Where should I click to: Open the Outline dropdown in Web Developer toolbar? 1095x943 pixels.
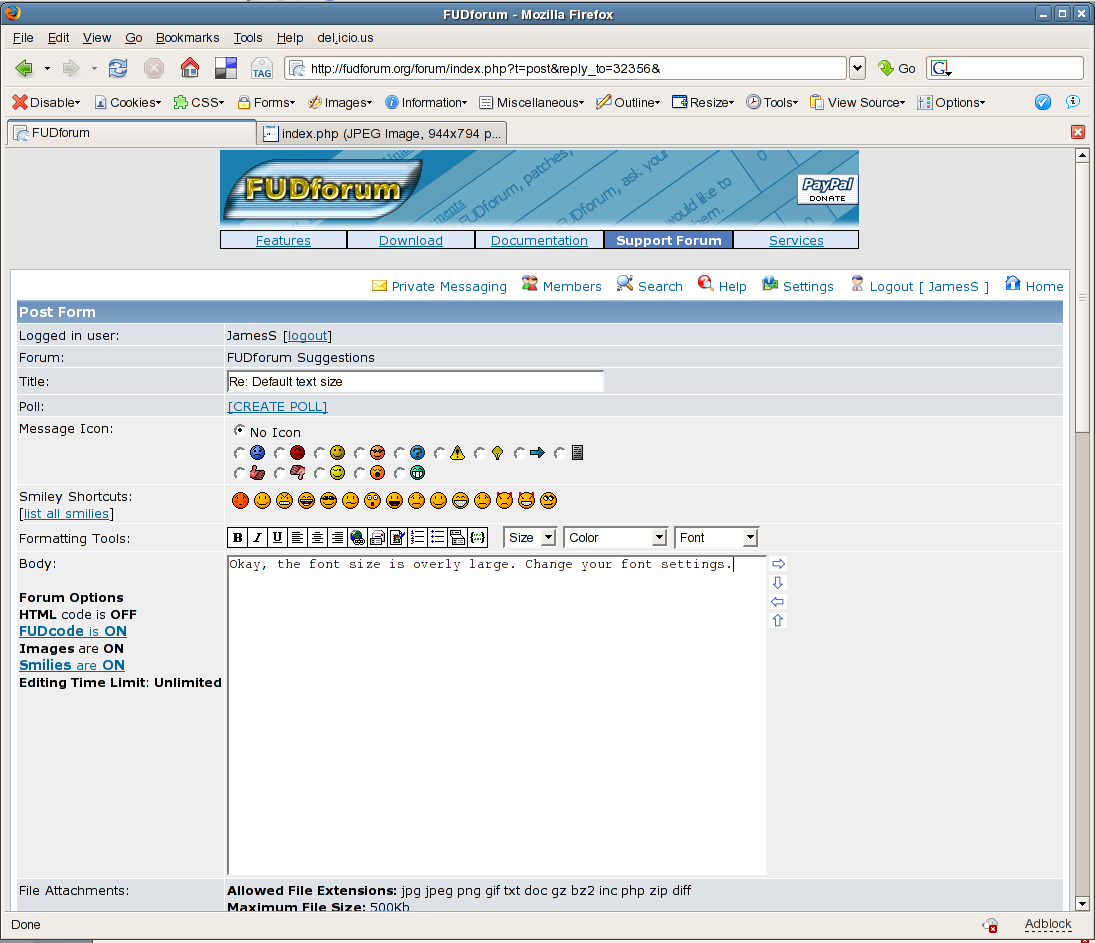point(628,103)
